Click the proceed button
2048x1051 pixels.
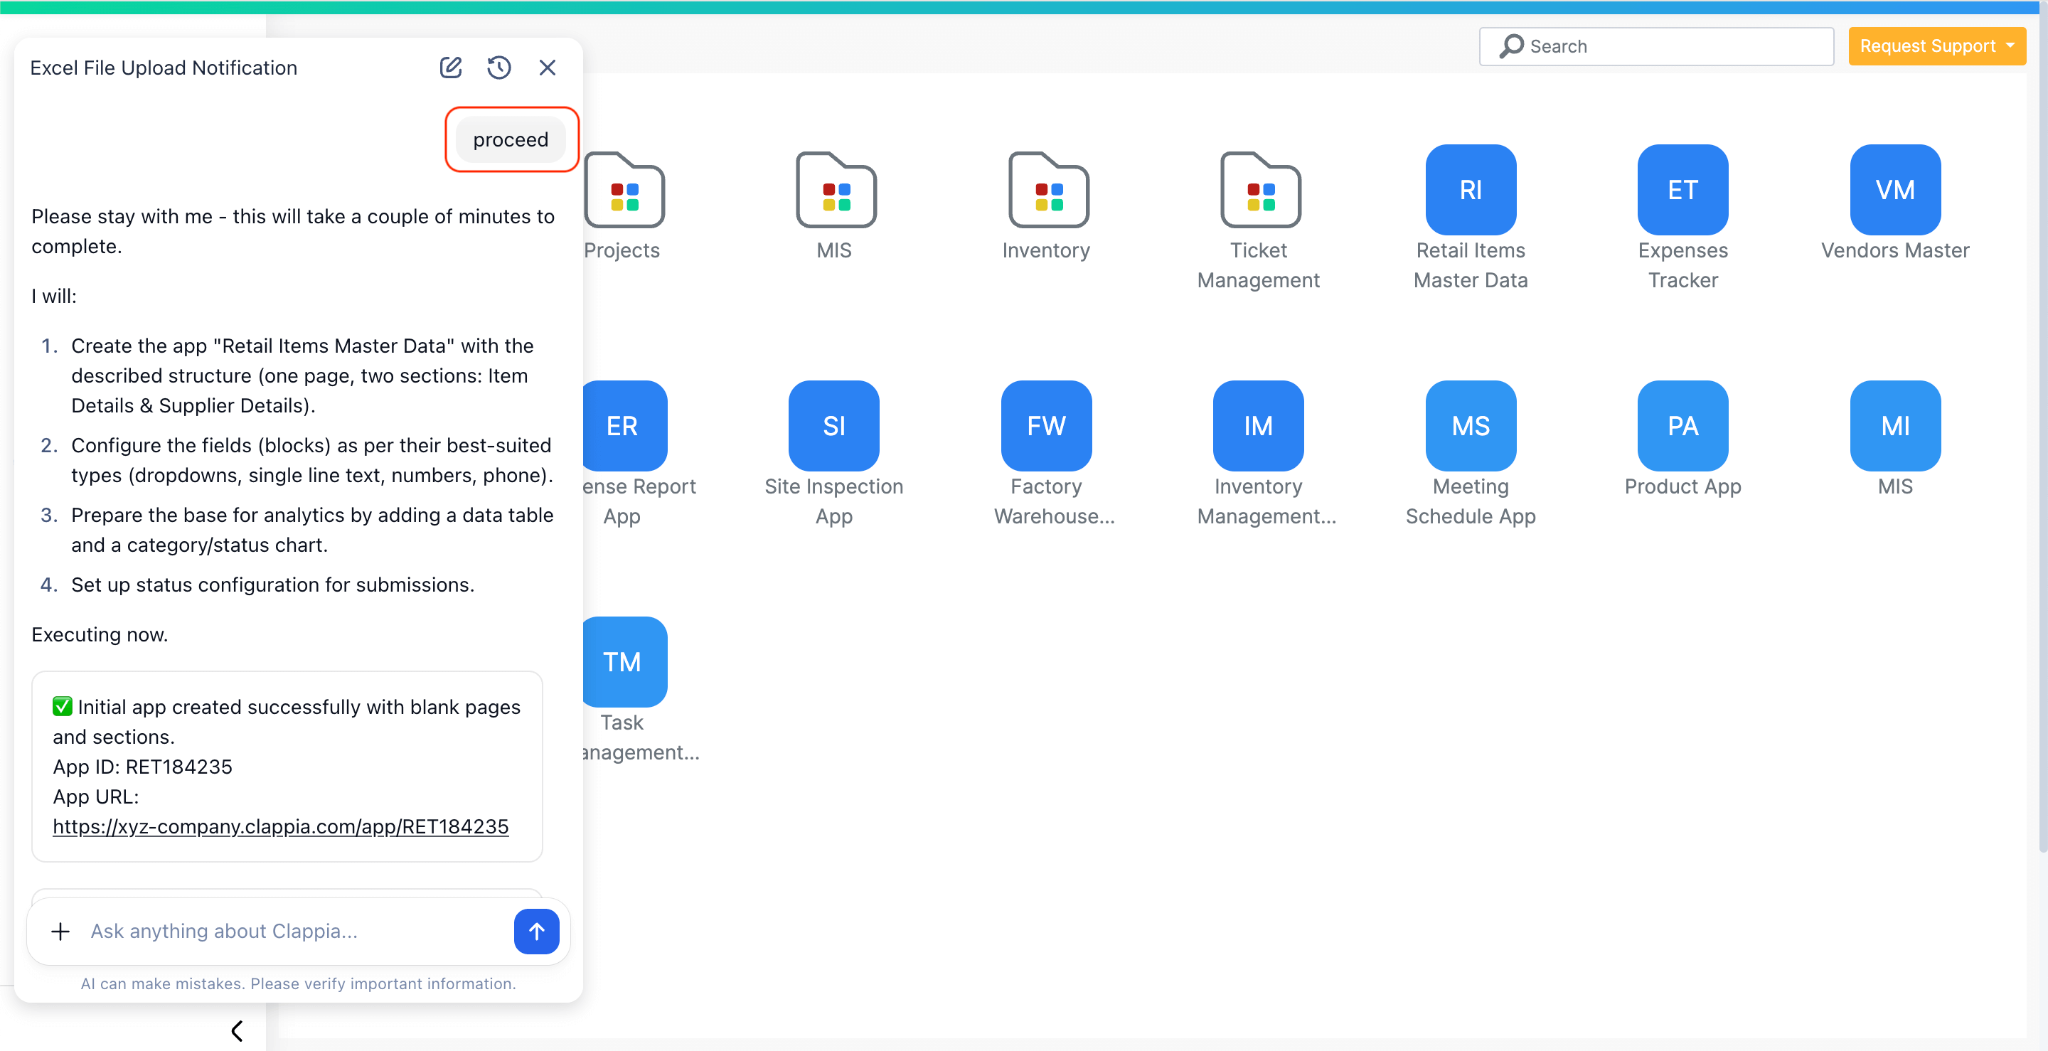pyautogui.click(x=511, y=139)
